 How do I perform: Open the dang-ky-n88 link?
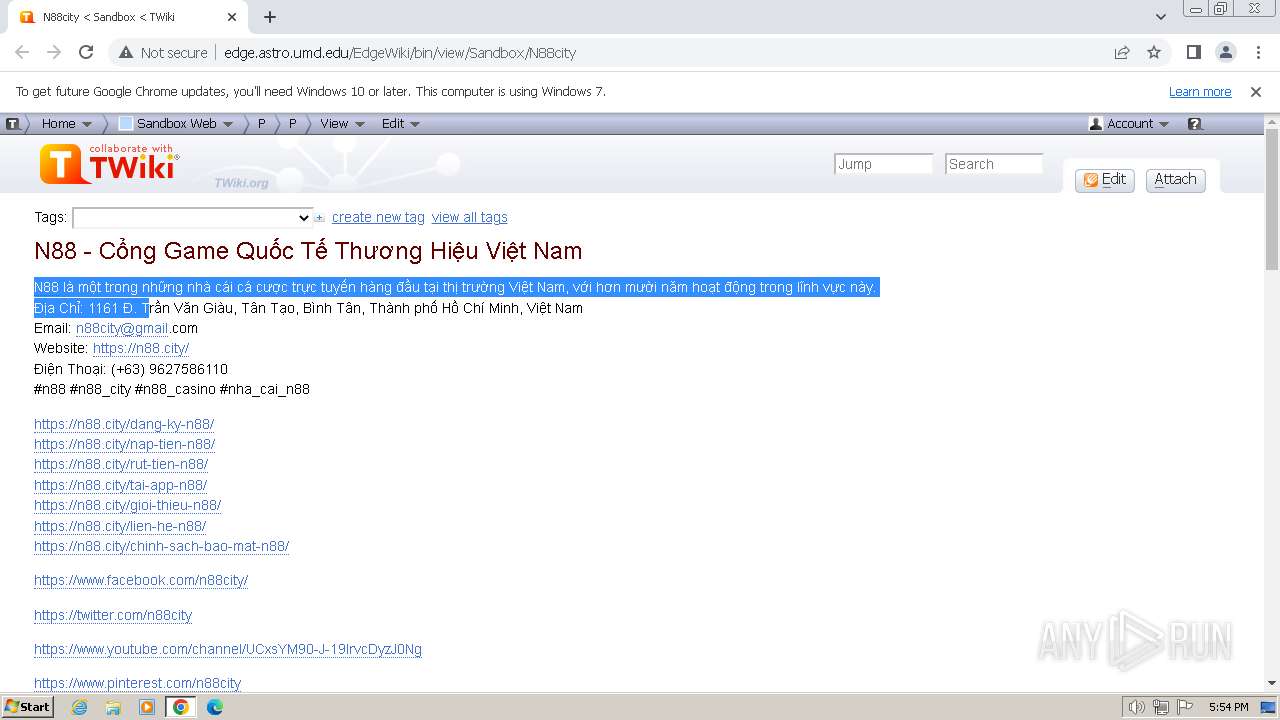[124, 424]
